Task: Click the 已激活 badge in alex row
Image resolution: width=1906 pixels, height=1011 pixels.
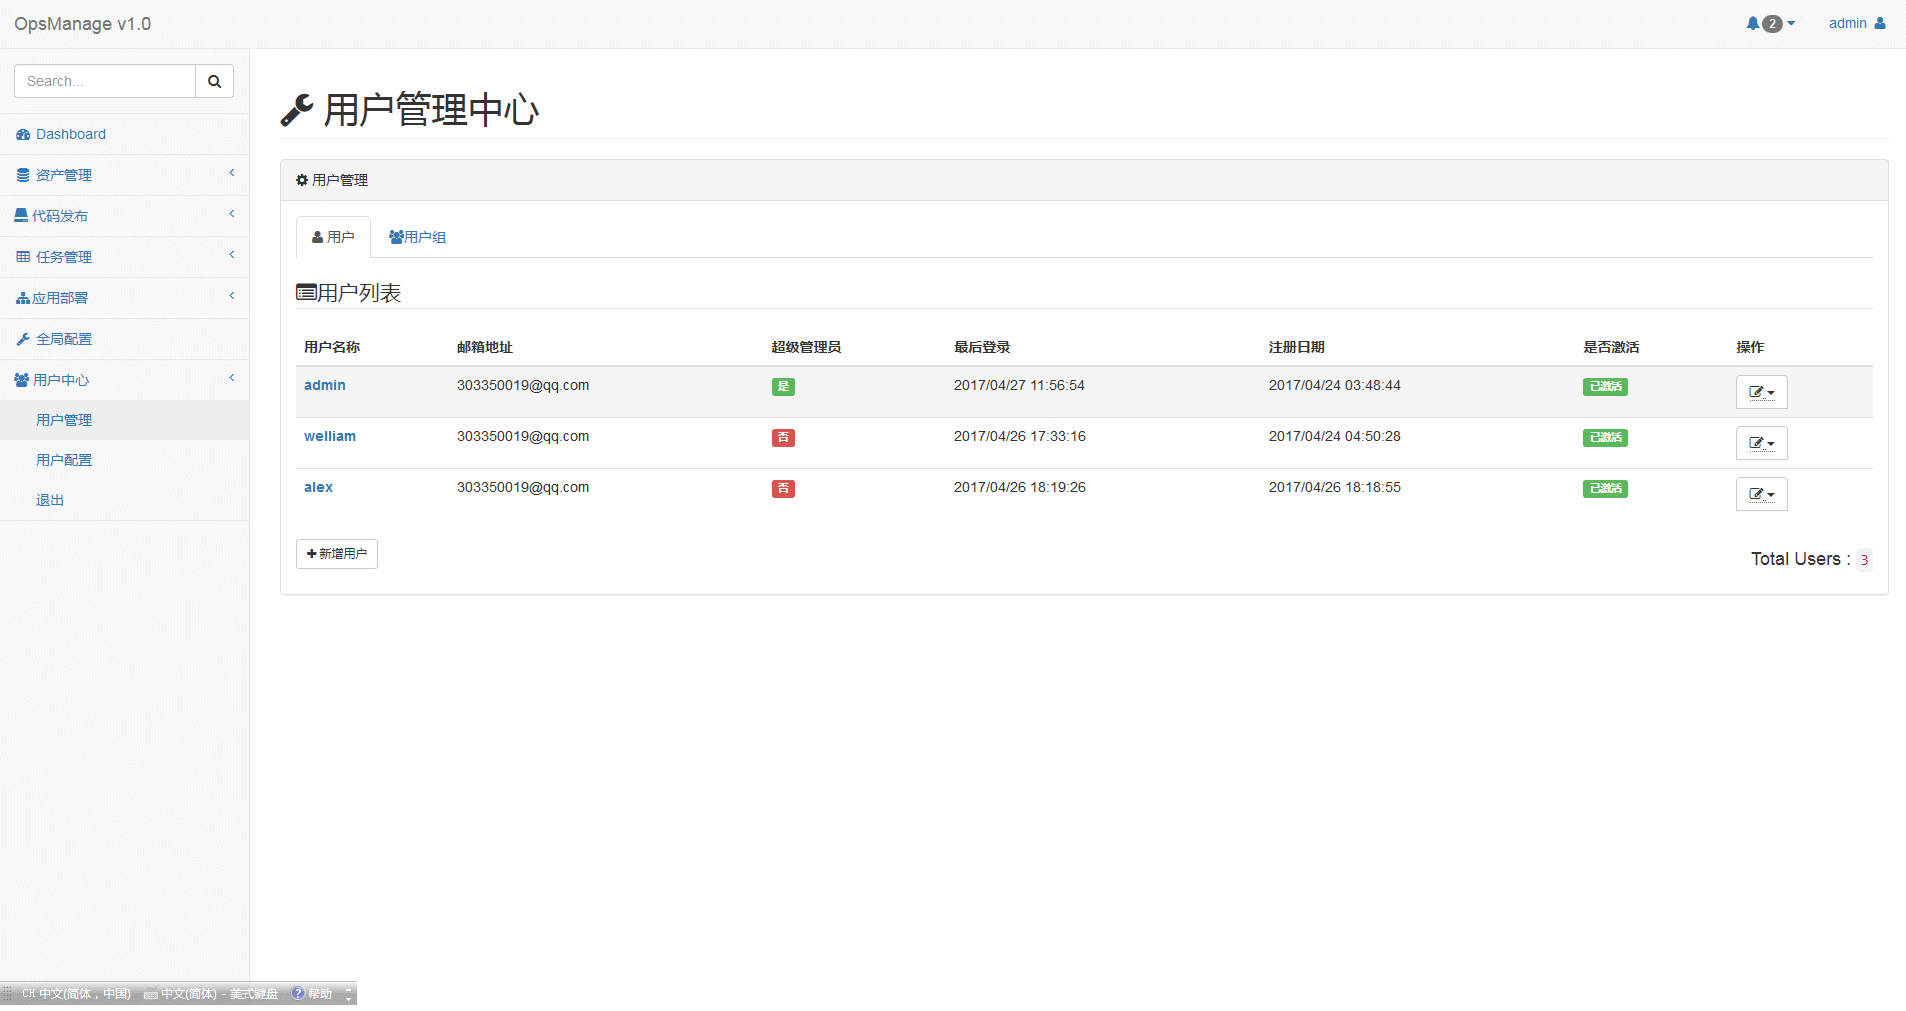Action: 1605,489
